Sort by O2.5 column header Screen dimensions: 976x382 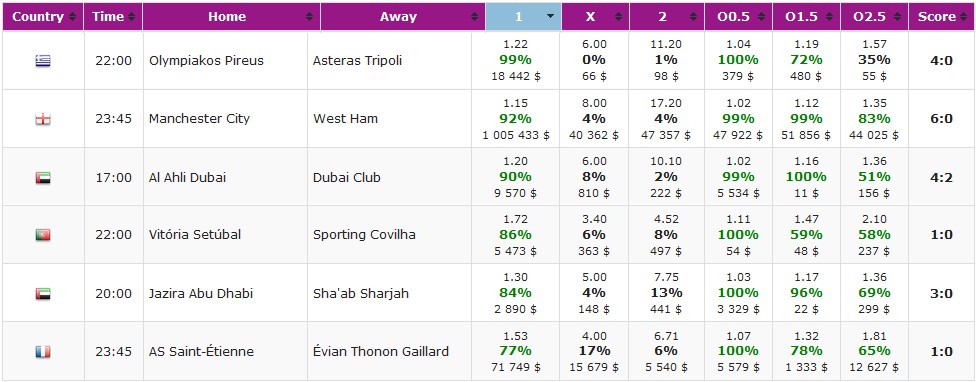pyautogui.click(x=874, y=17)
